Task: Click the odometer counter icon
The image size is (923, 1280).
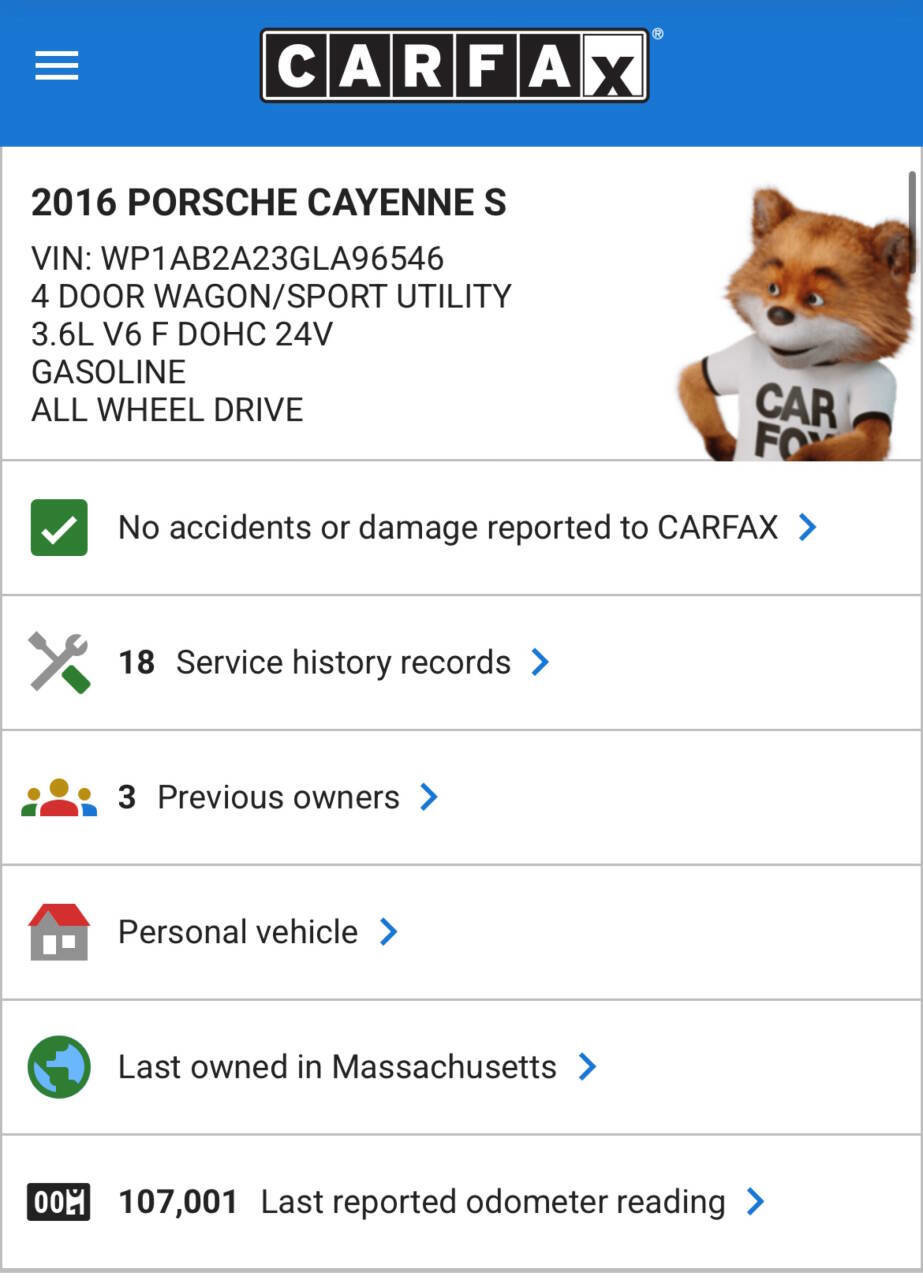Action: point(59,1202)
